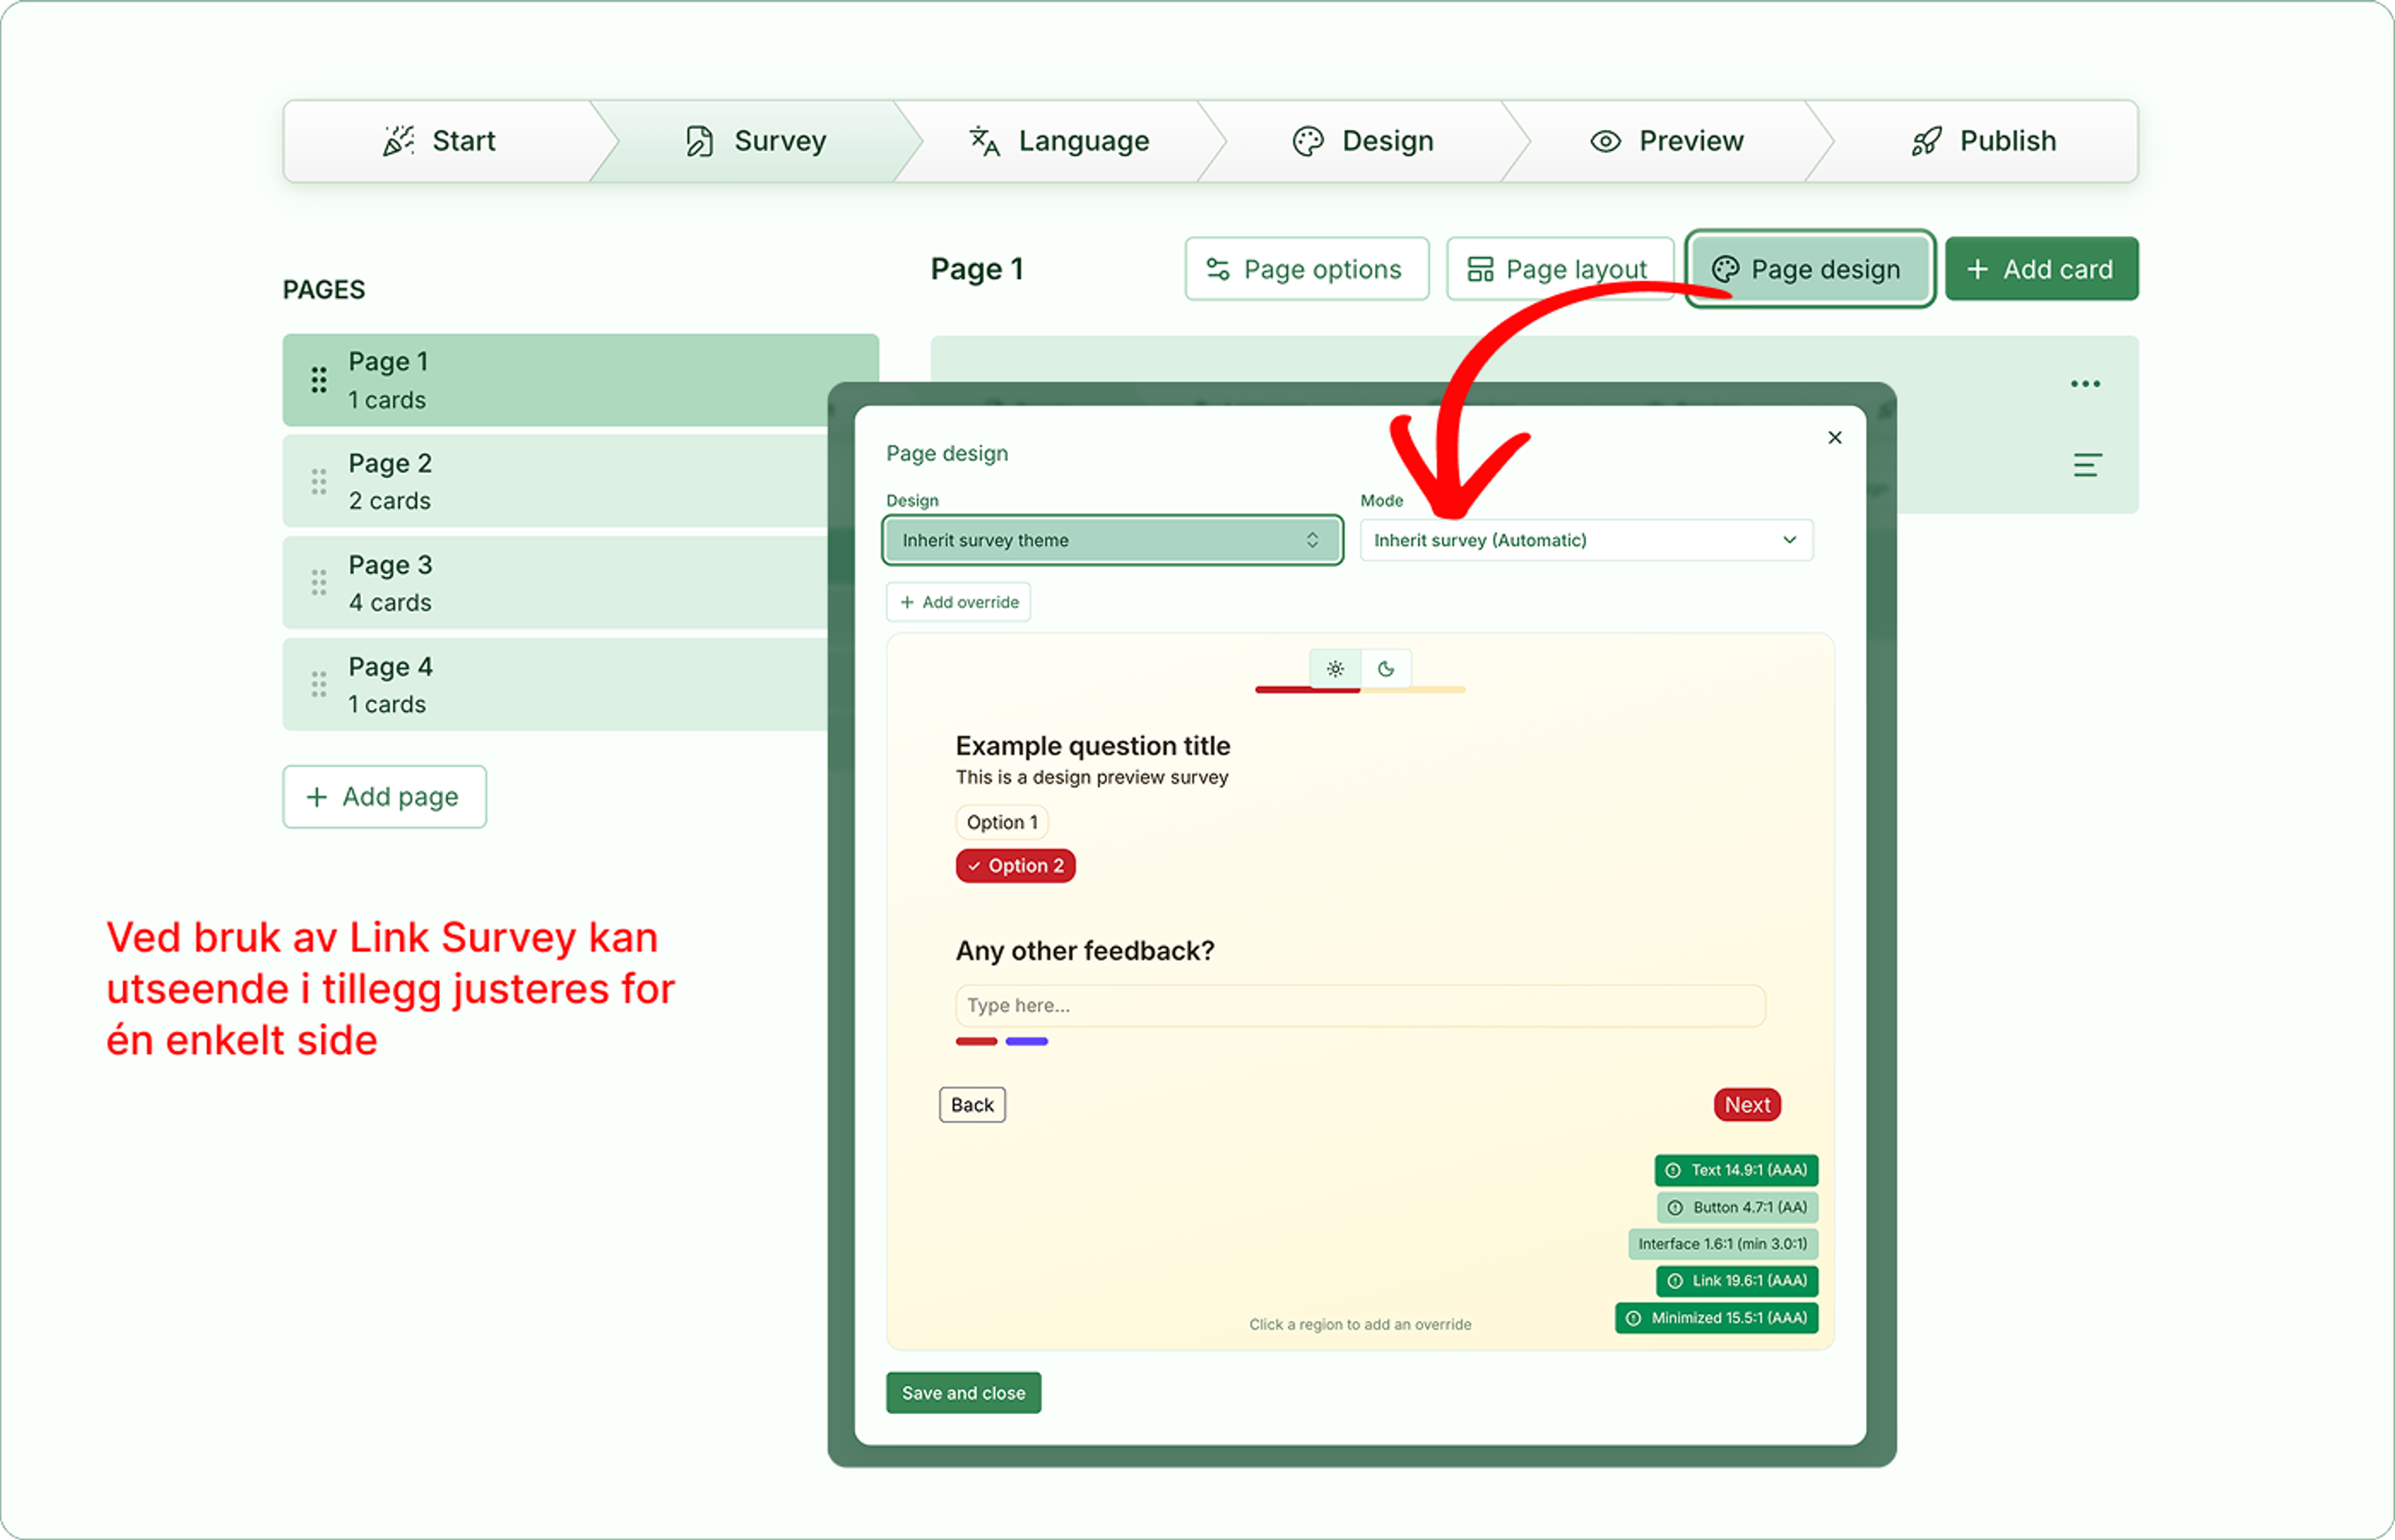Screen dimensions: 2395x1540
Task: Toggle Option 2 in preview
Action: click(1016, 866)
